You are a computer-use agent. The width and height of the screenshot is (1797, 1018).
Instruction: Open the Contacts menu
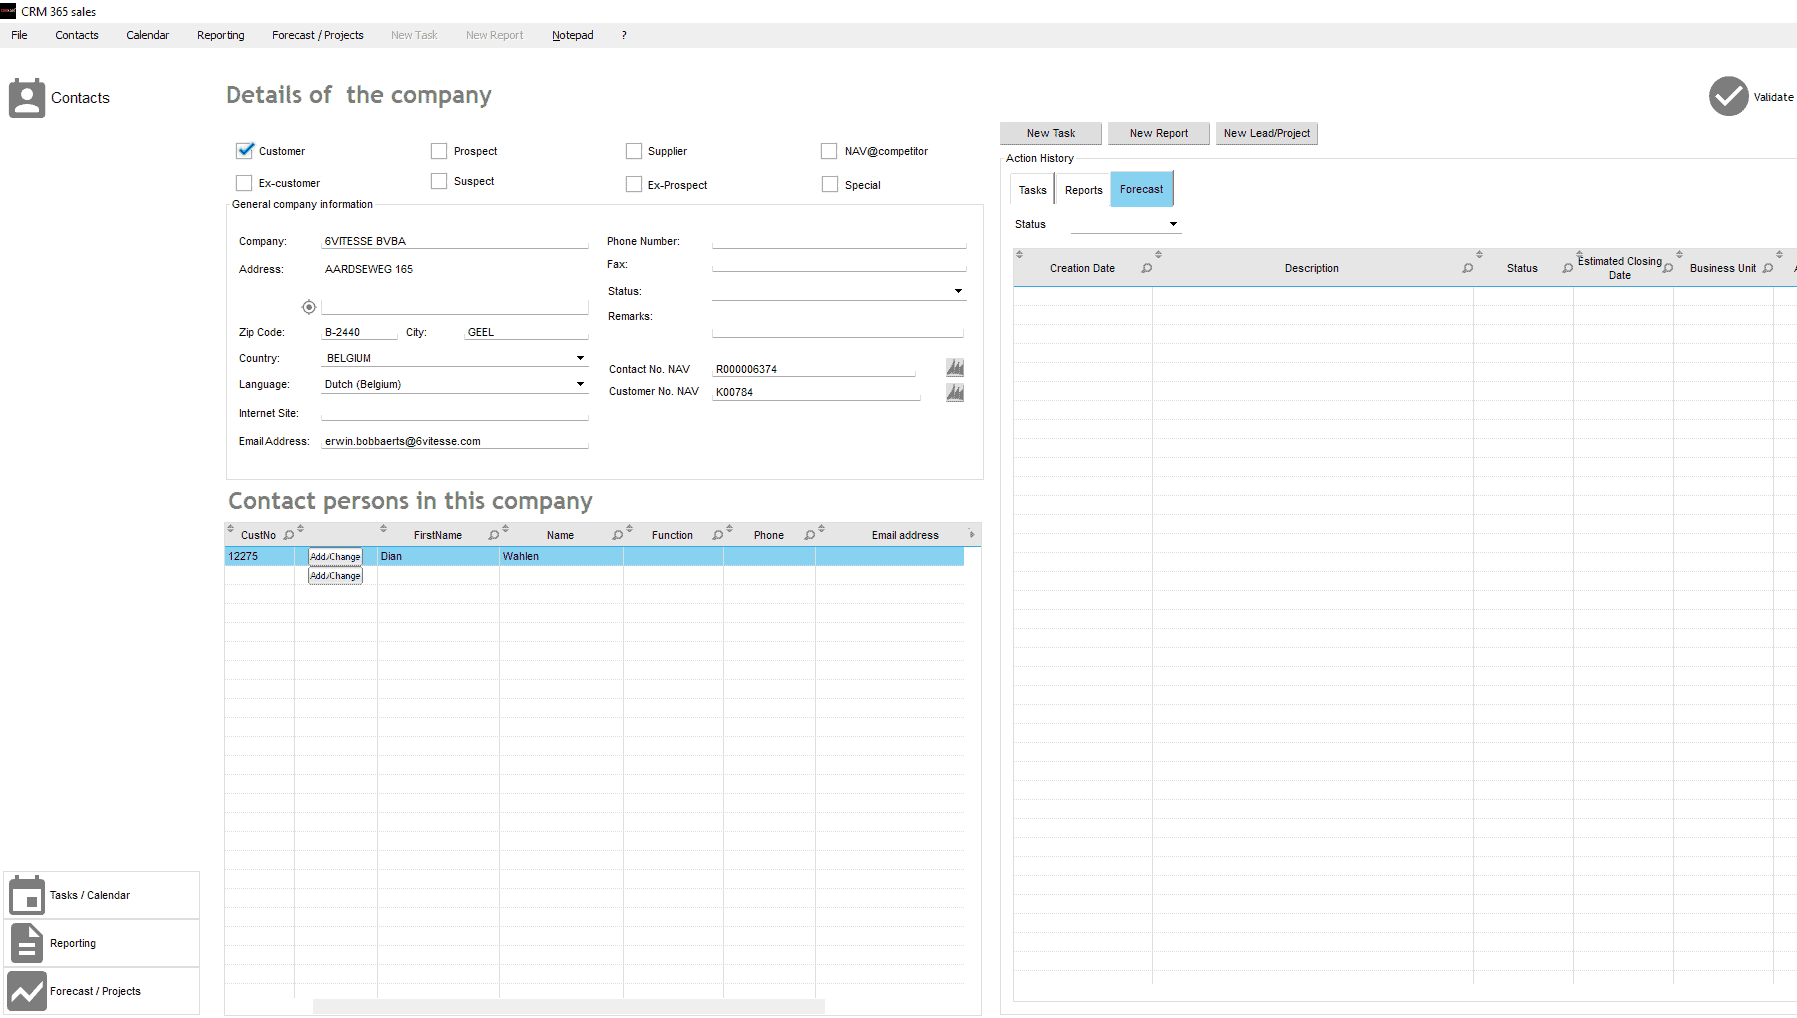(77, 35)
